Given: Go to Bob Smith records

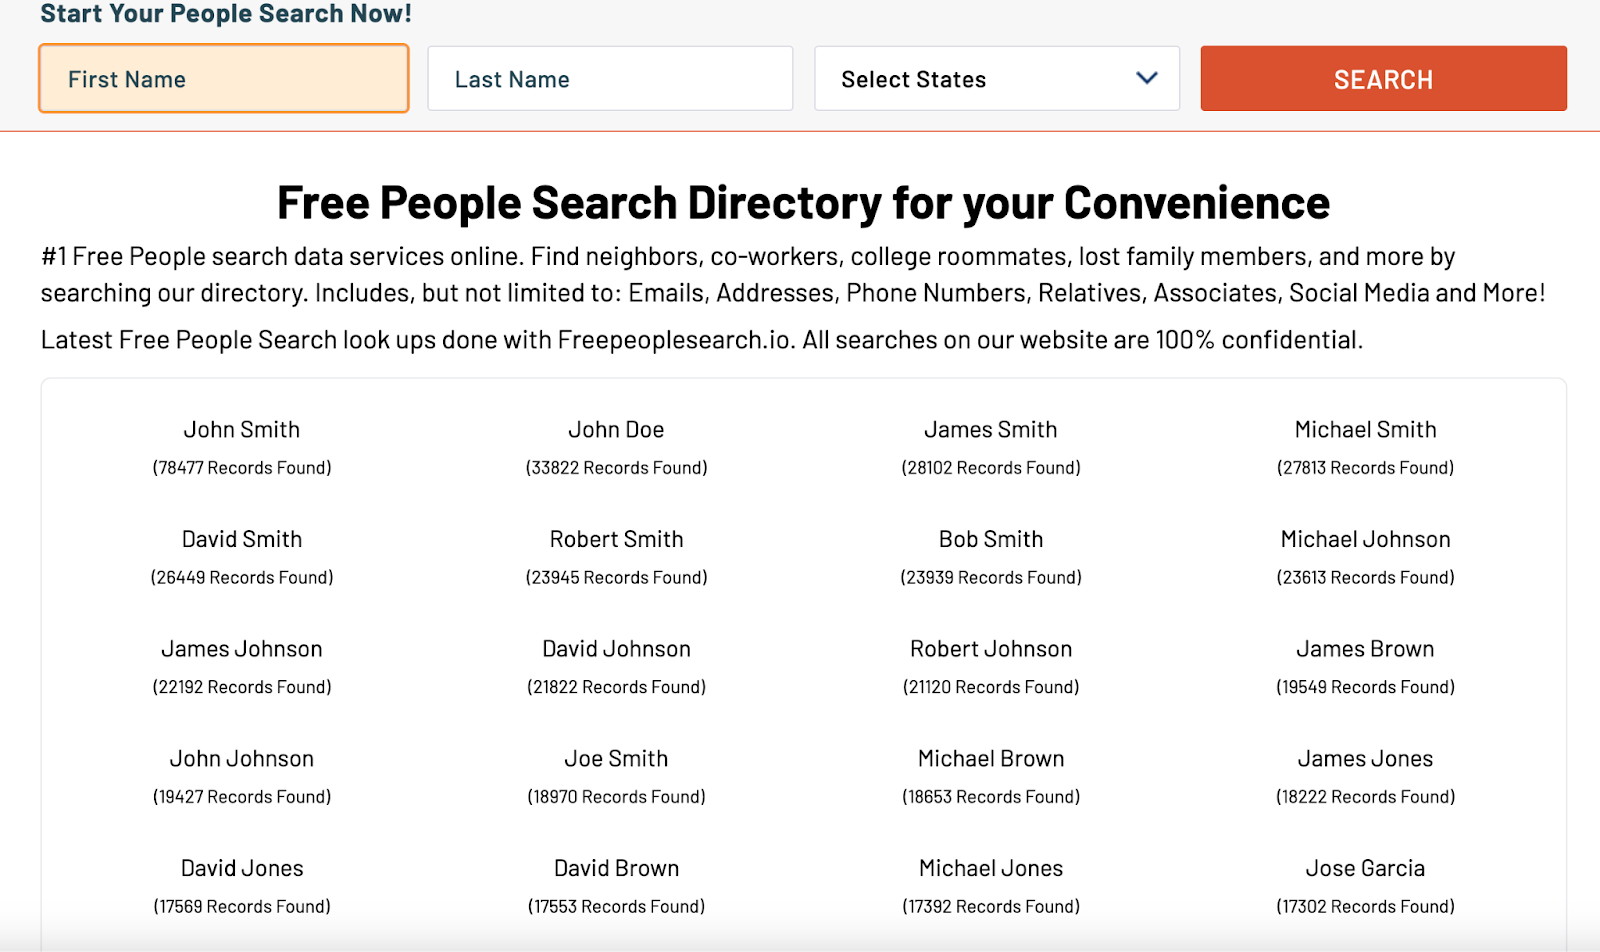Looking at the screenshot, I should click(990, 540).
